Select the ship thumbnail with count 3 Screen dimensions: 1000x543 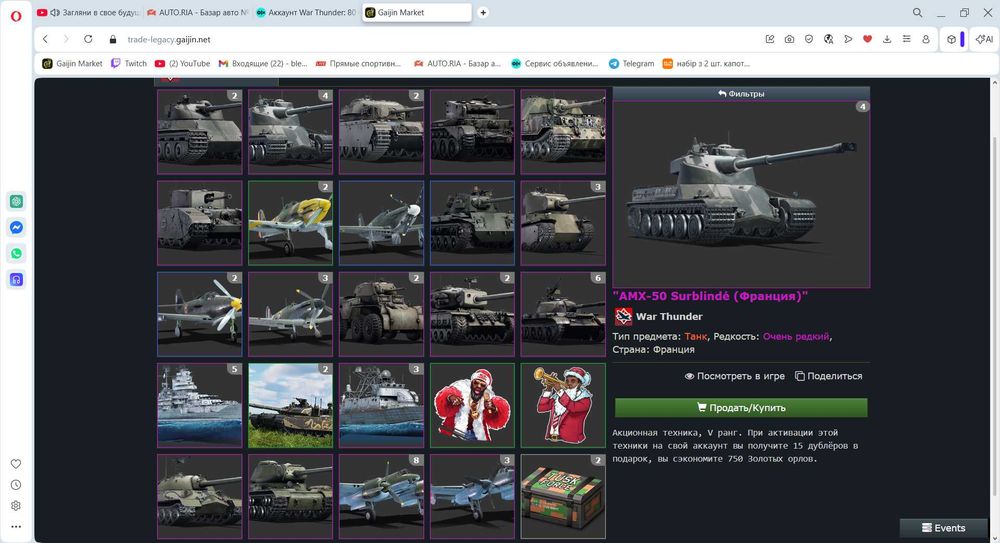pyautogui.click(x=381, y=405)
